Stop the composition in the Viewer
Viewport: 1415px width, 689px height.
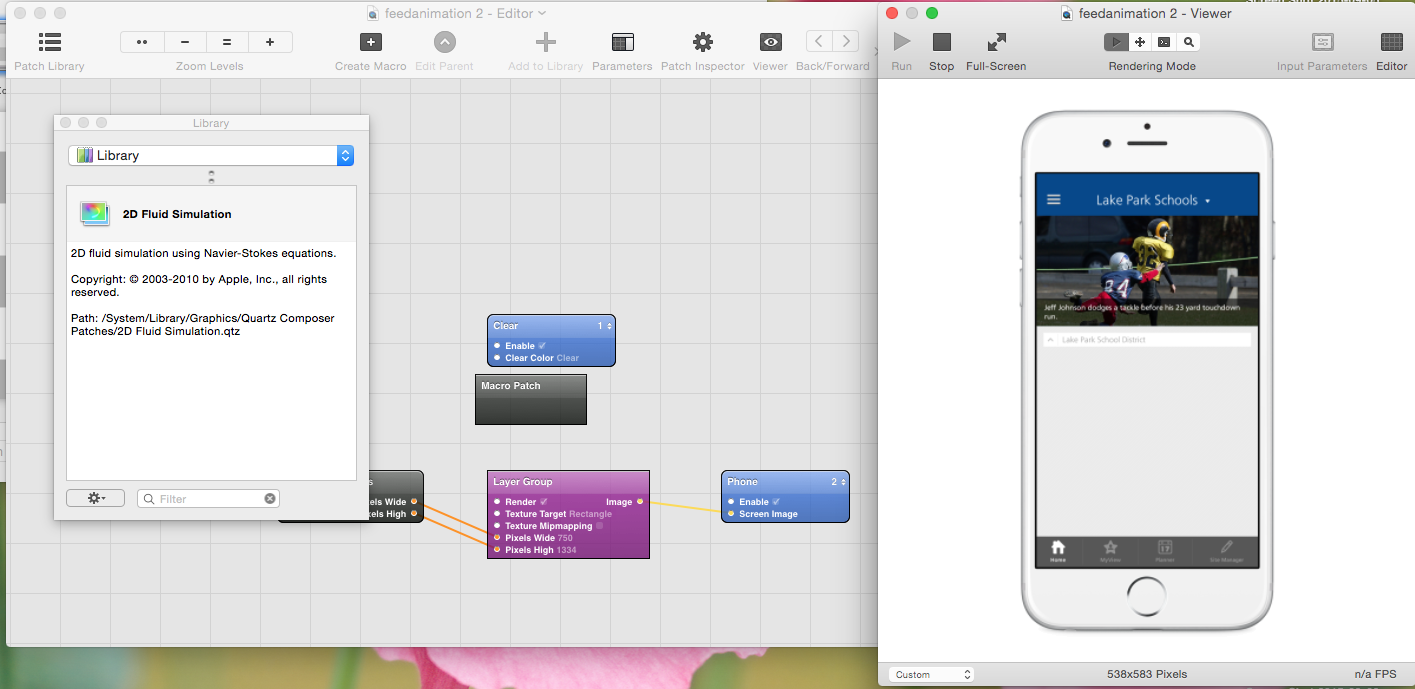(942, 42)
